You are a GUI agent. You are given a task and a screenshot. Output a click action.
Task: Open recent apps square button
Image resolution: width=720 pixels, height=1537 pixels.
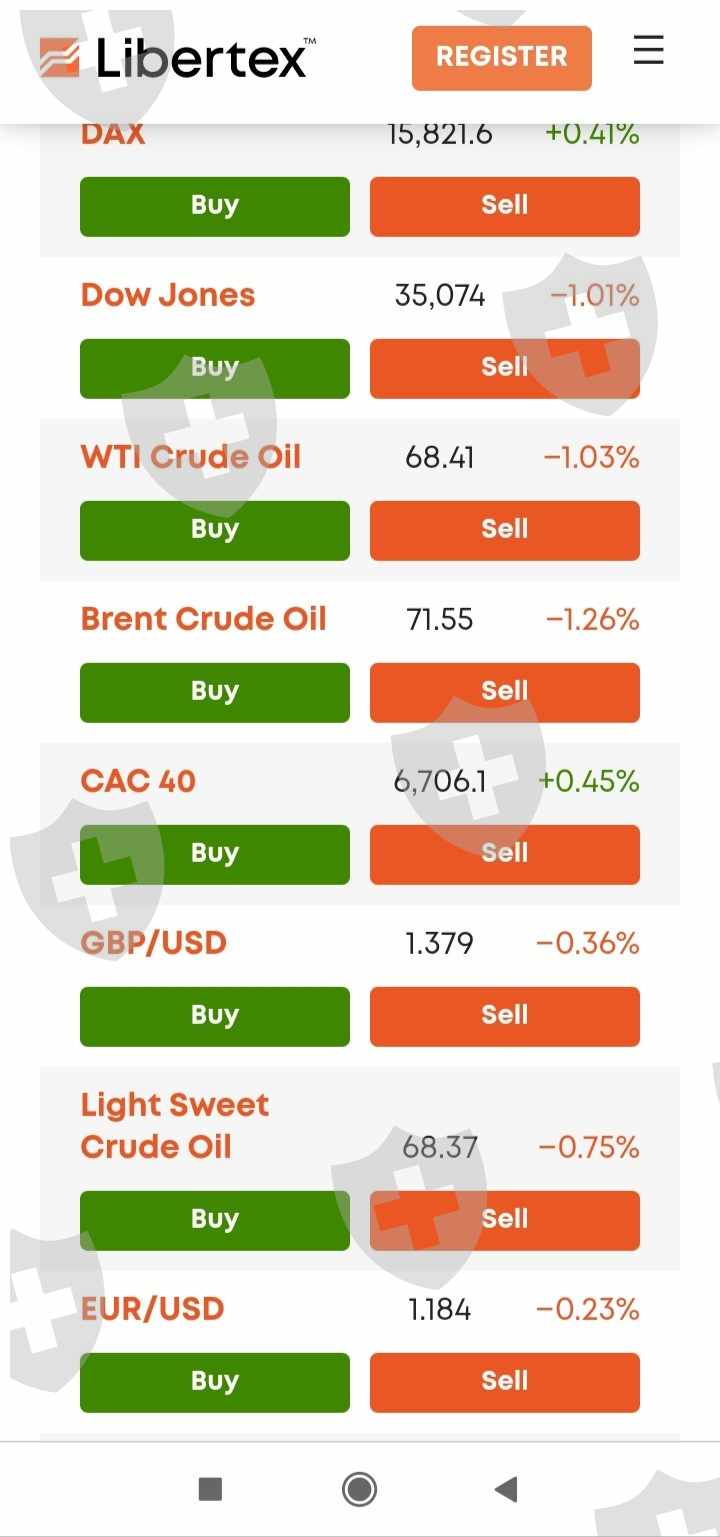coord(210,1489)
